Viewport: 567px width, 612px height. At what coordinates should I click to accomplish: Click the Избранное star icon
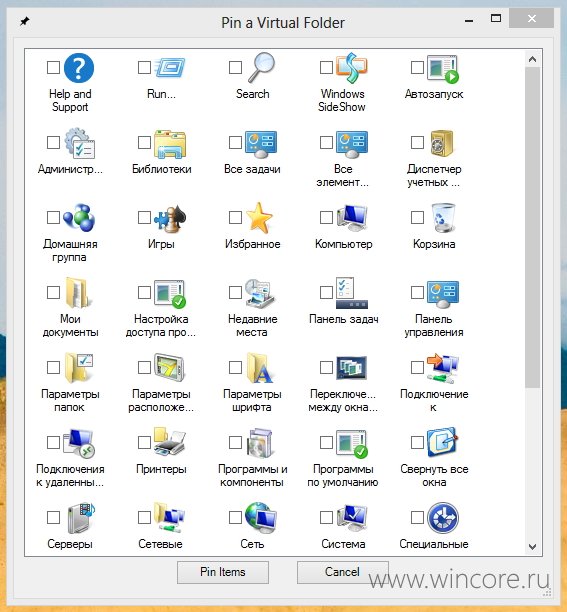(260, 218)
